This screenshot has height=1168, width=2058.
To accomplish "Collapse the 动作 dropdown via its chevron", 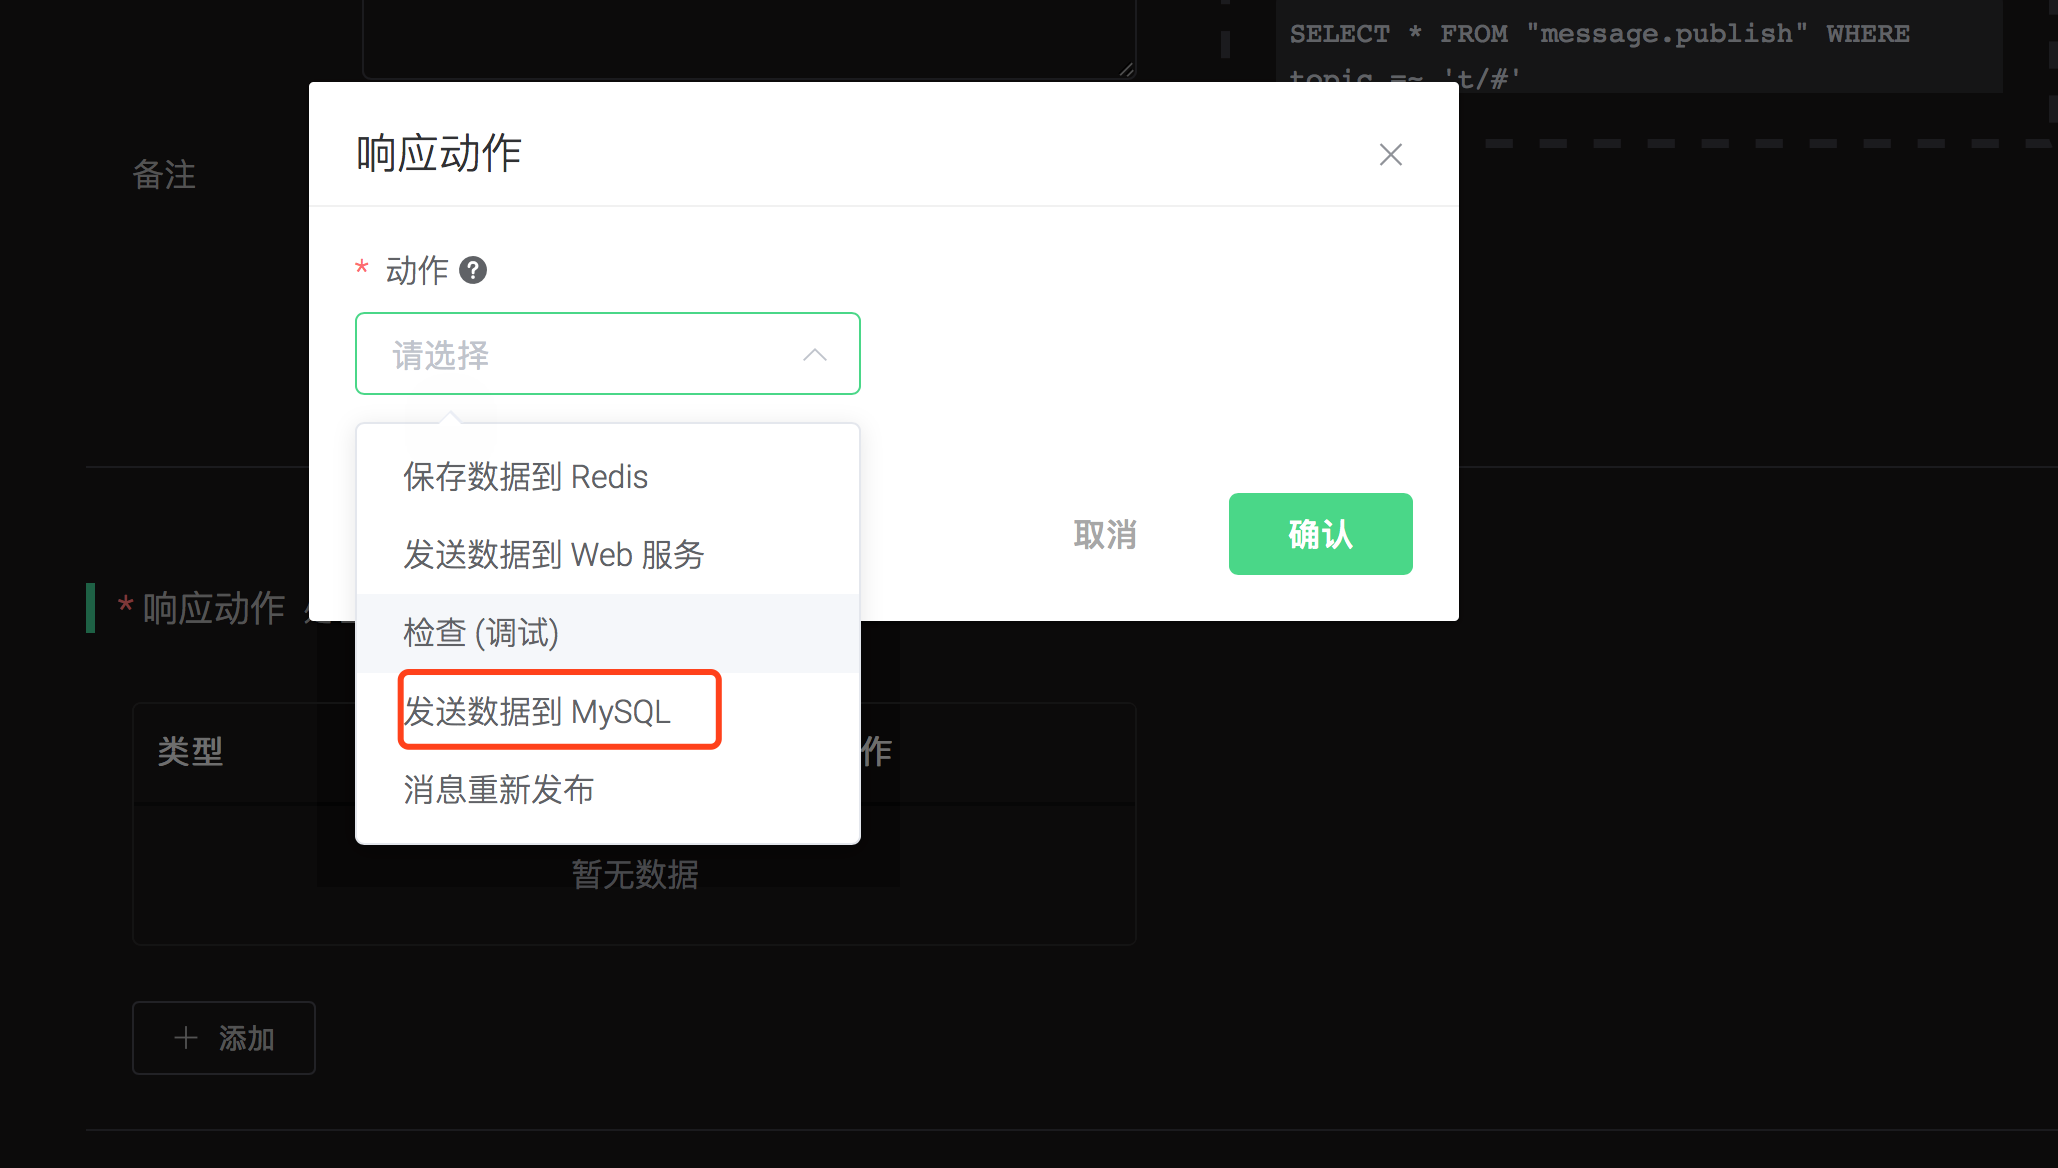I will click(x=815, y=355).
